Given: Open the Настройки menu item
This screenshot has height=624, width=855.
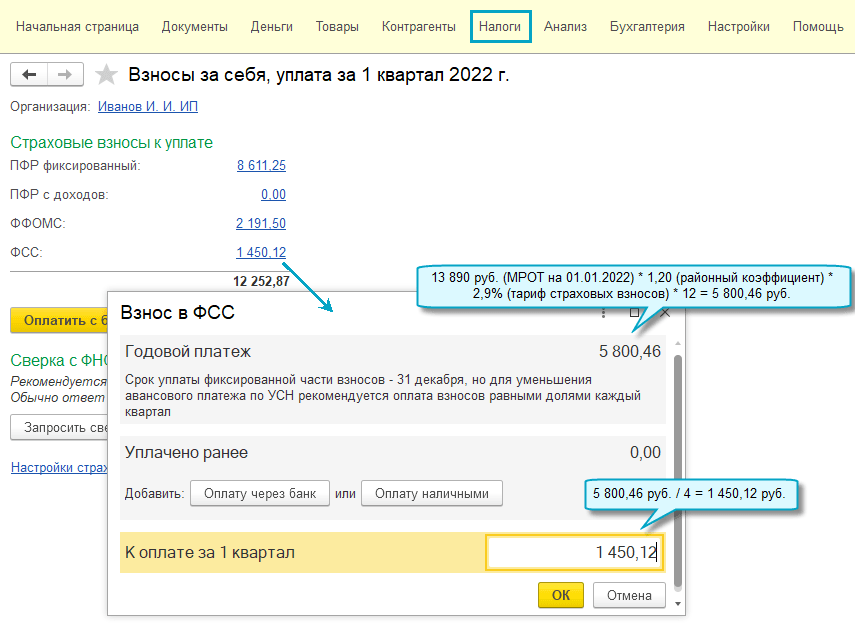Looking at the screenshot, I should (738, 27).
